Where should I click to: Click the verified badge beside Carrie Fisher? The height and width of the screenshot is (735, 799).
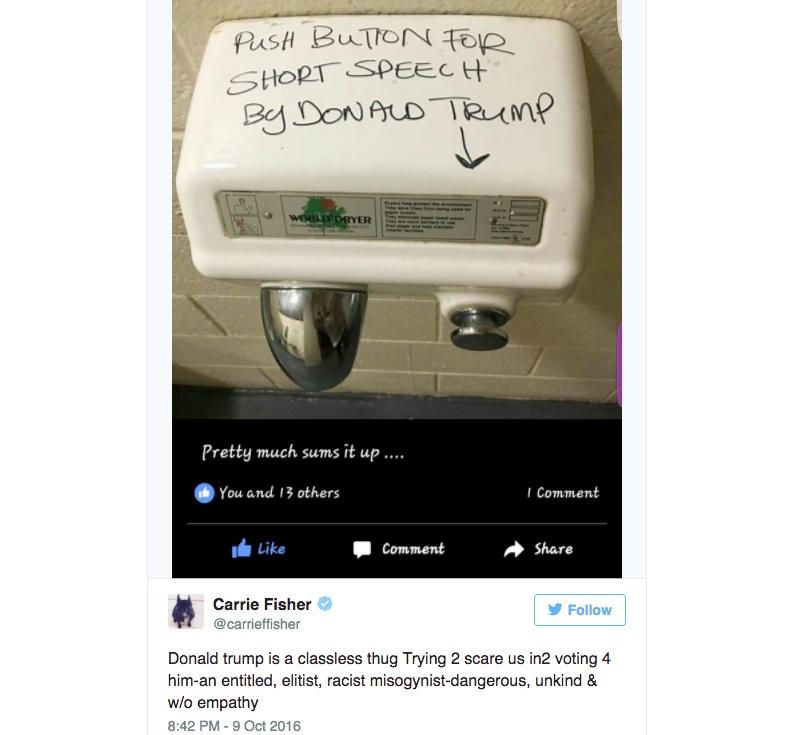tap(325, 604)
